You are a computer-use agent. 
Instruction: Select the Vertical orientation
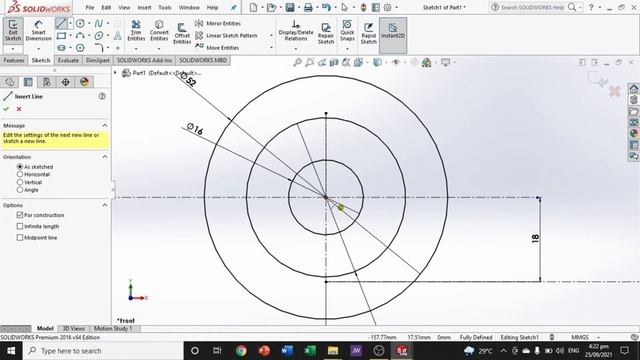(20, 182)
